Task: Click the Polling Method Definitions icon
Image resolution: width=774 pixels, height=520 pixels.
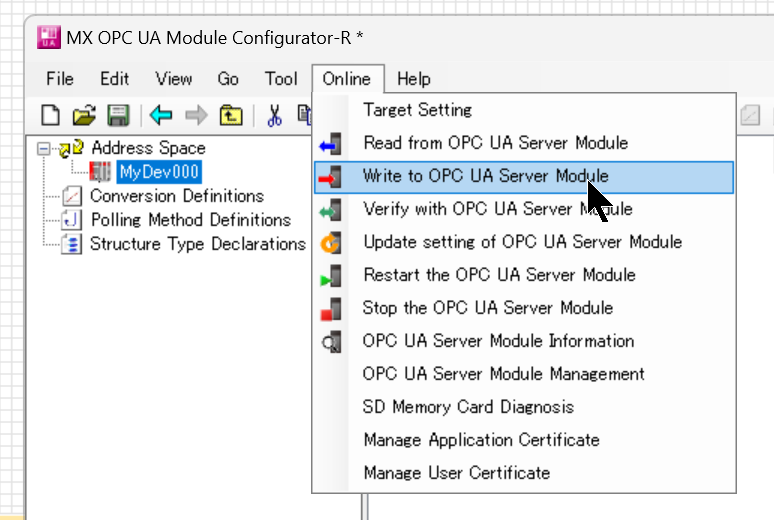Action: coord(72,220)
